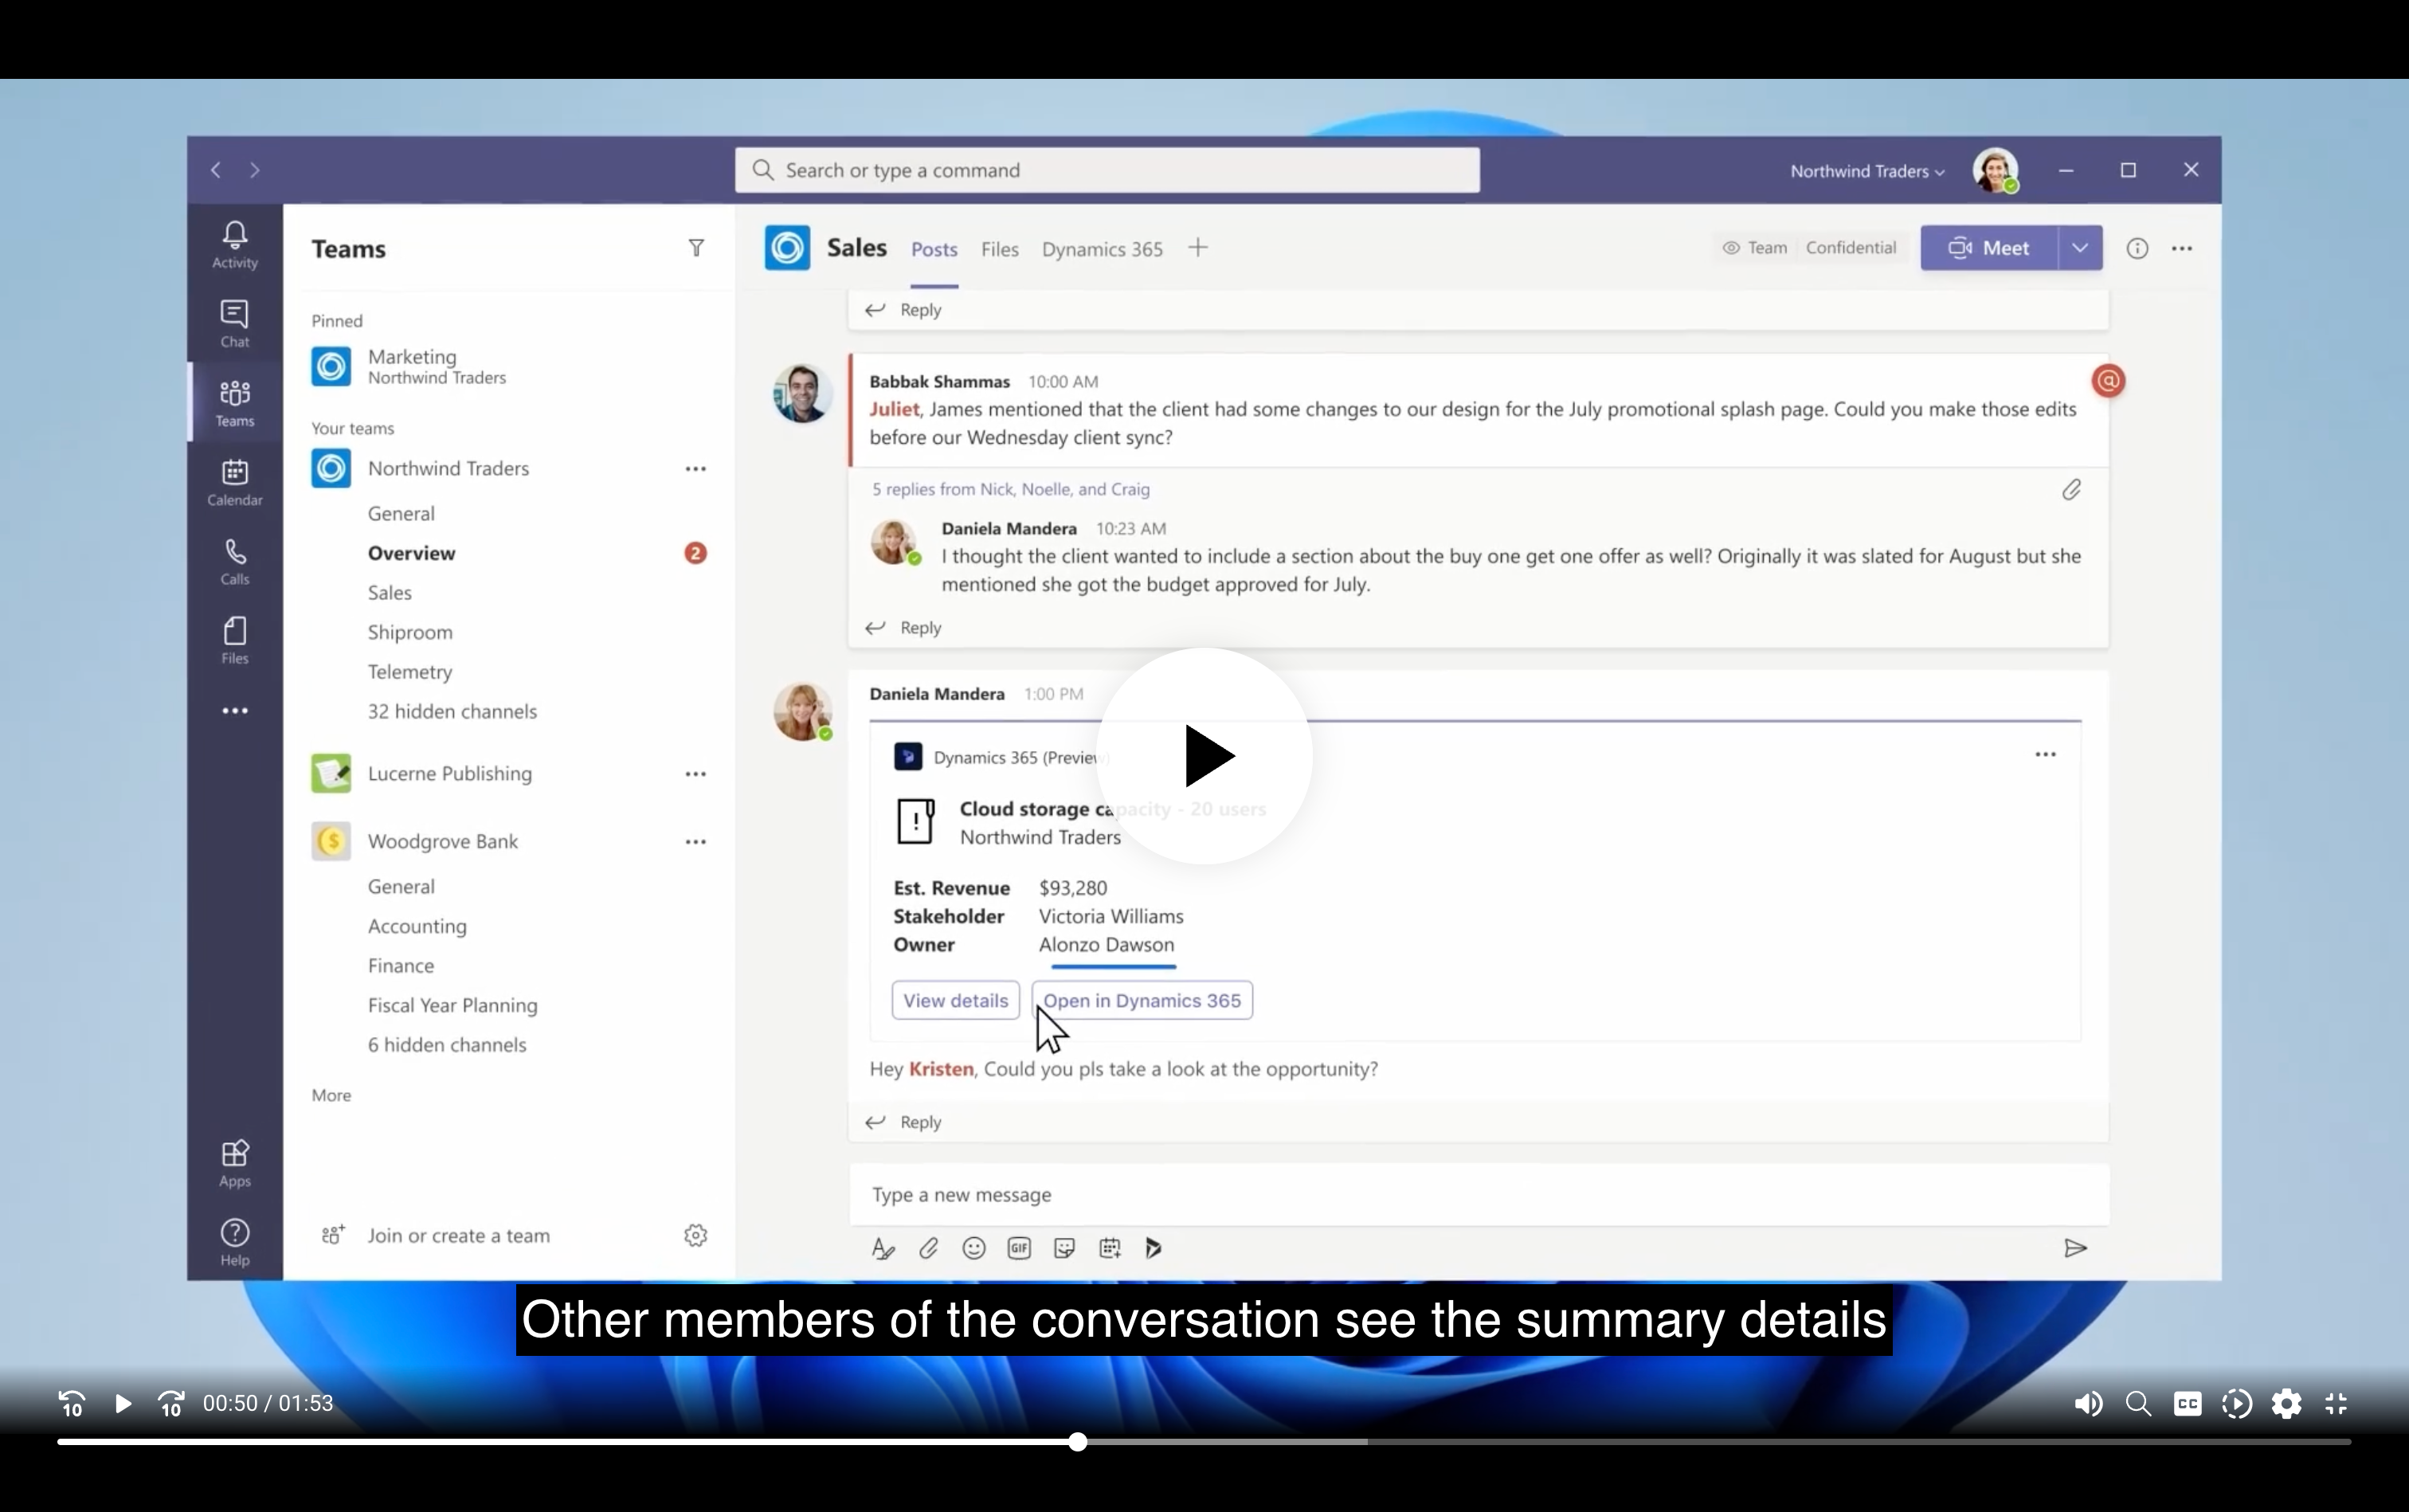Reply to Daniela's Dynamics 365 post
Image resolution: width=2409 pixels, height=1512 pixels.
point(904,1122)
